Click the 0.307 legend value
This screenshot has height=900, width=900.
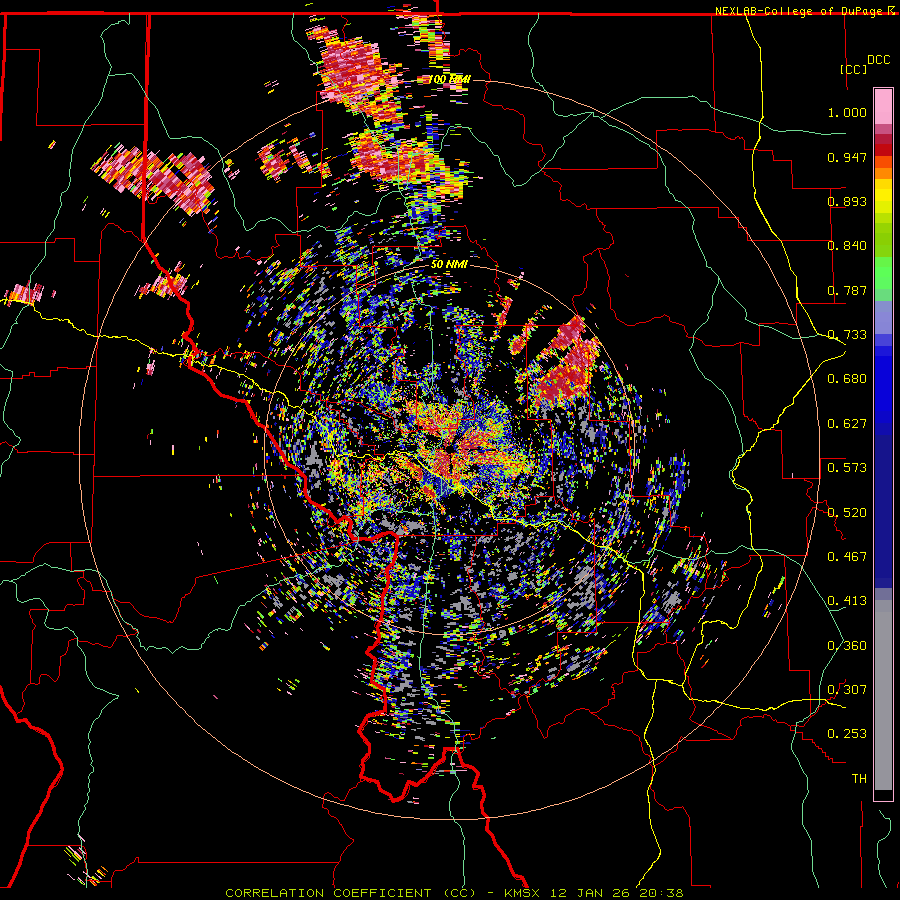point(847,689)
